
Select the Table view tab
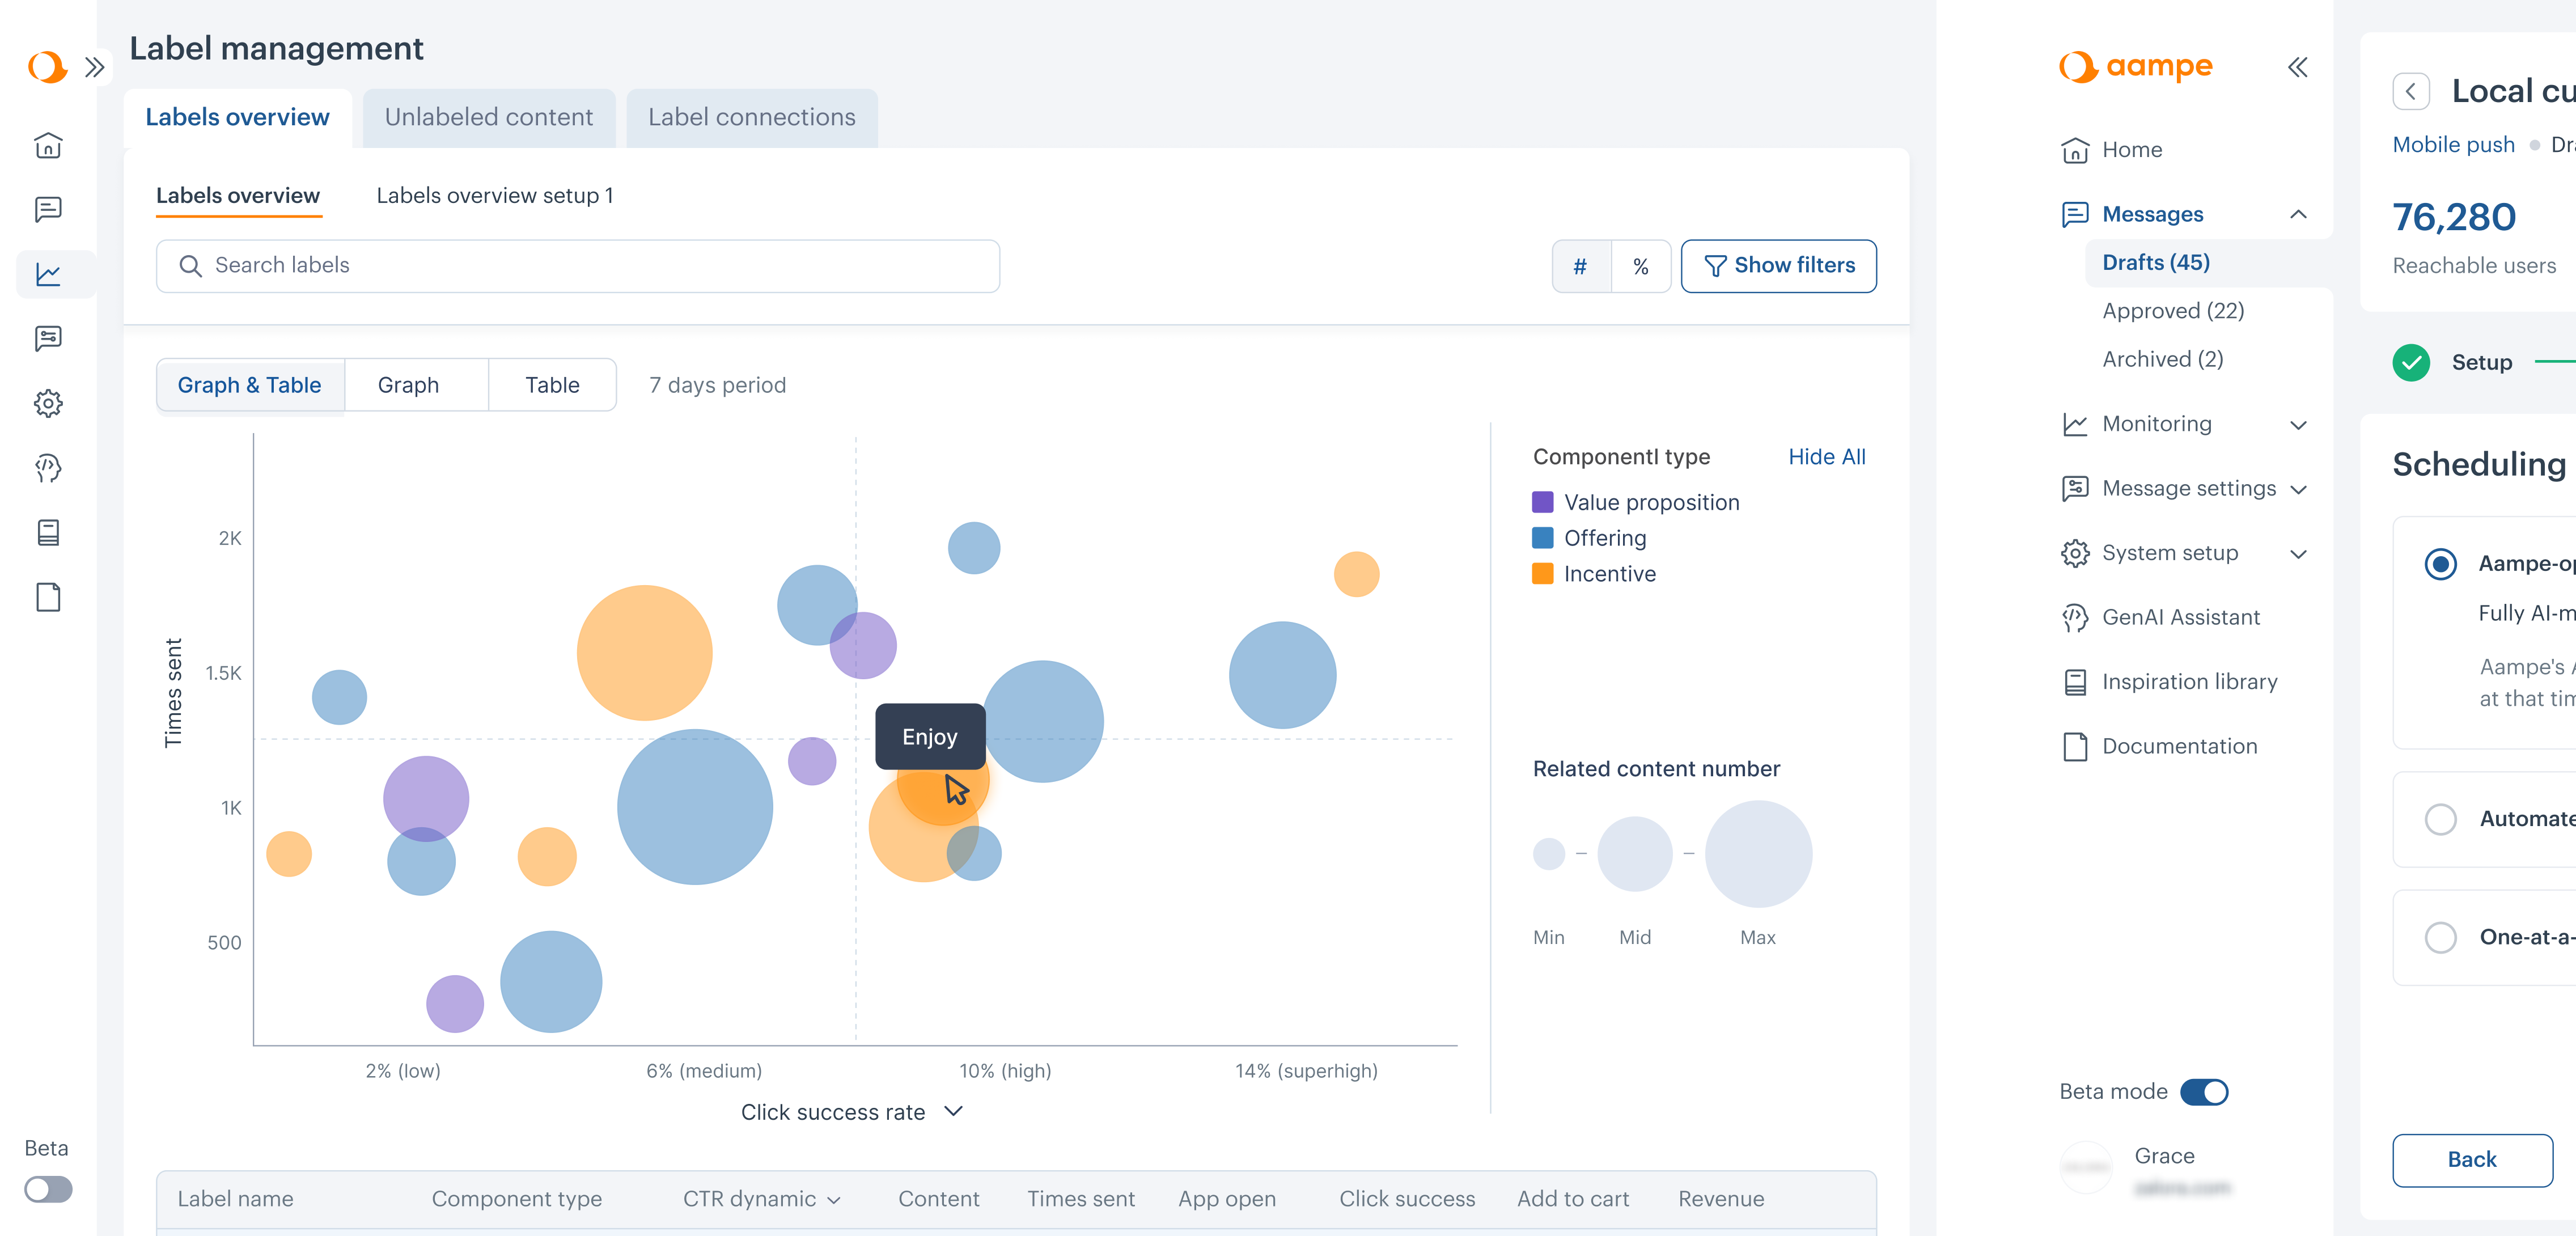(552, 385)
